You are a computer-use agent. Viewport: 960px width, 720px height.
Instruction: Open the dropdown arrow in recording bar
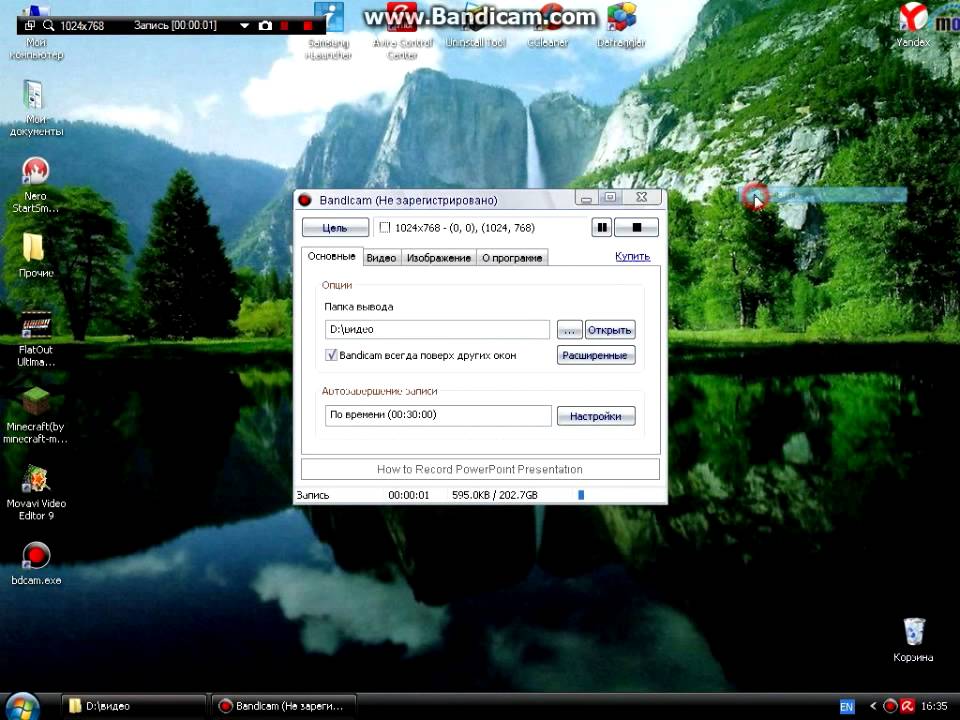[x=244, y=26]
